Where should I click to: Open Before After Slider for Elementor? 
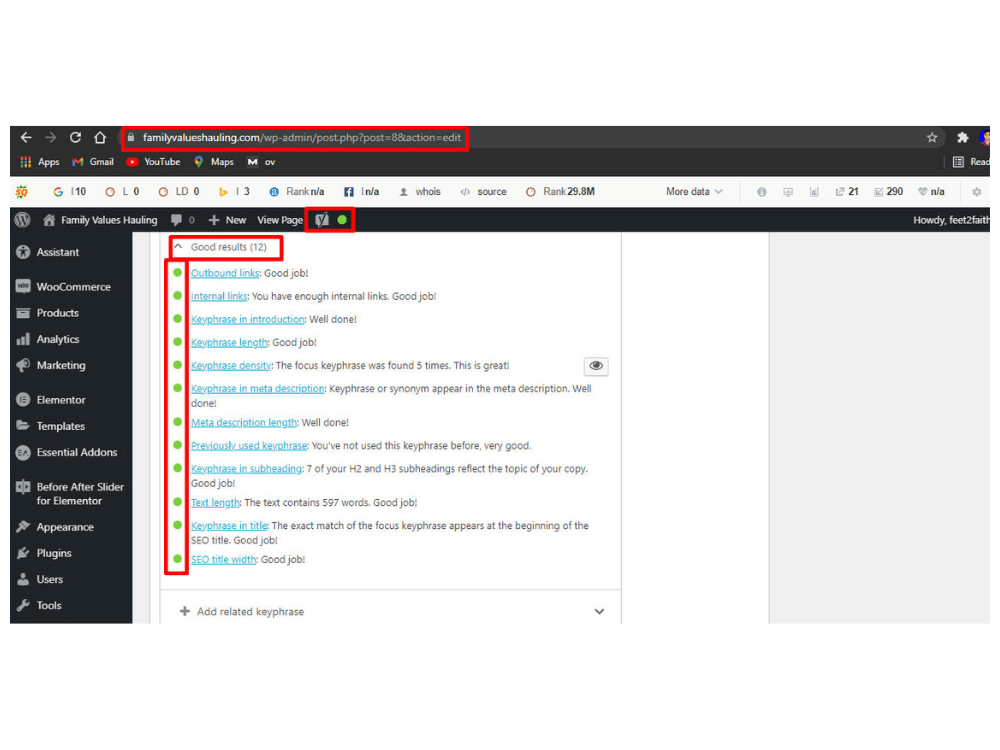click(x=70, y=494)
